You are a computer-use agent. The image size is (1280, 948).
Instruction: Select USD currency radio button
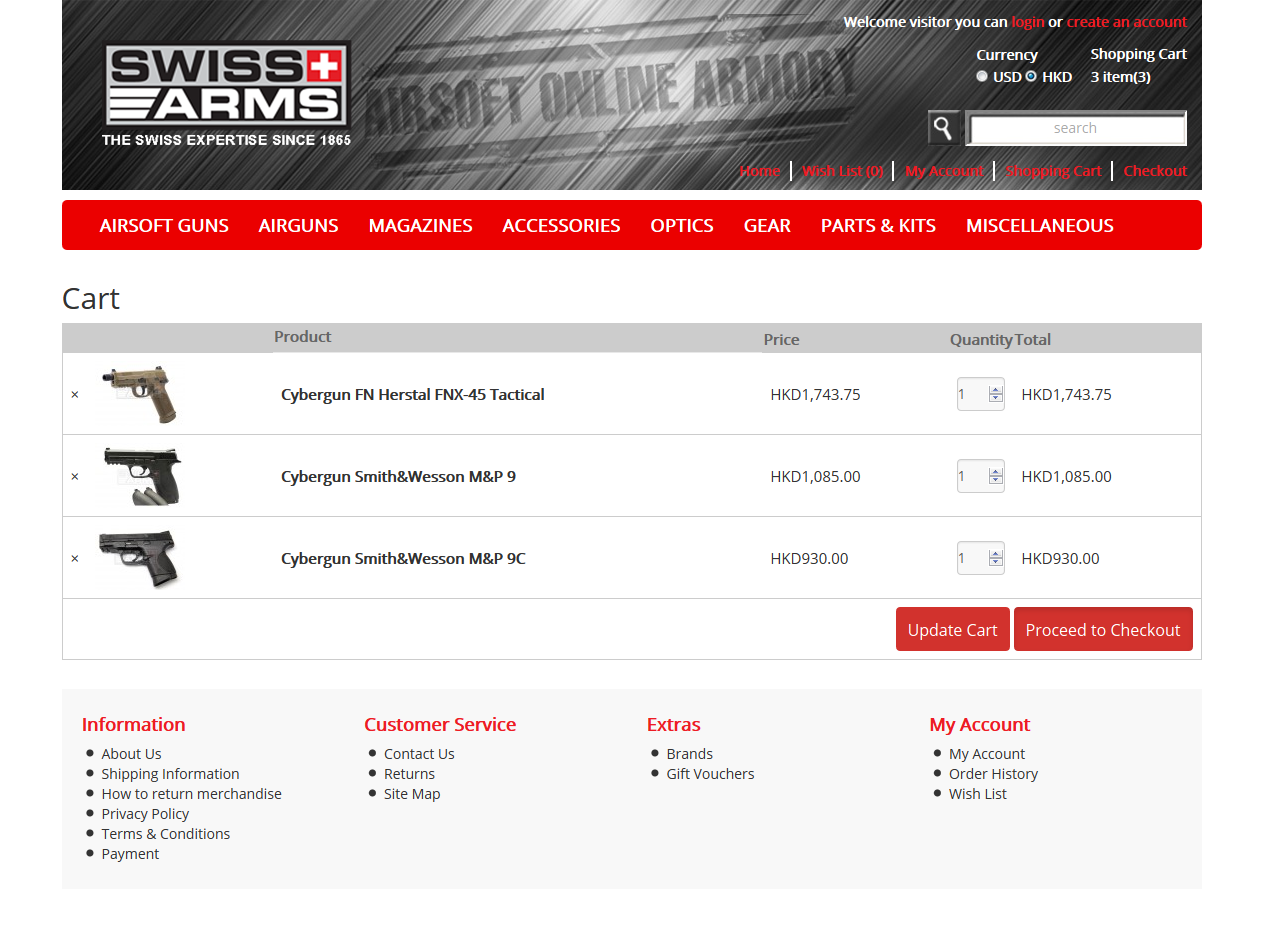[x=982, y=76]
